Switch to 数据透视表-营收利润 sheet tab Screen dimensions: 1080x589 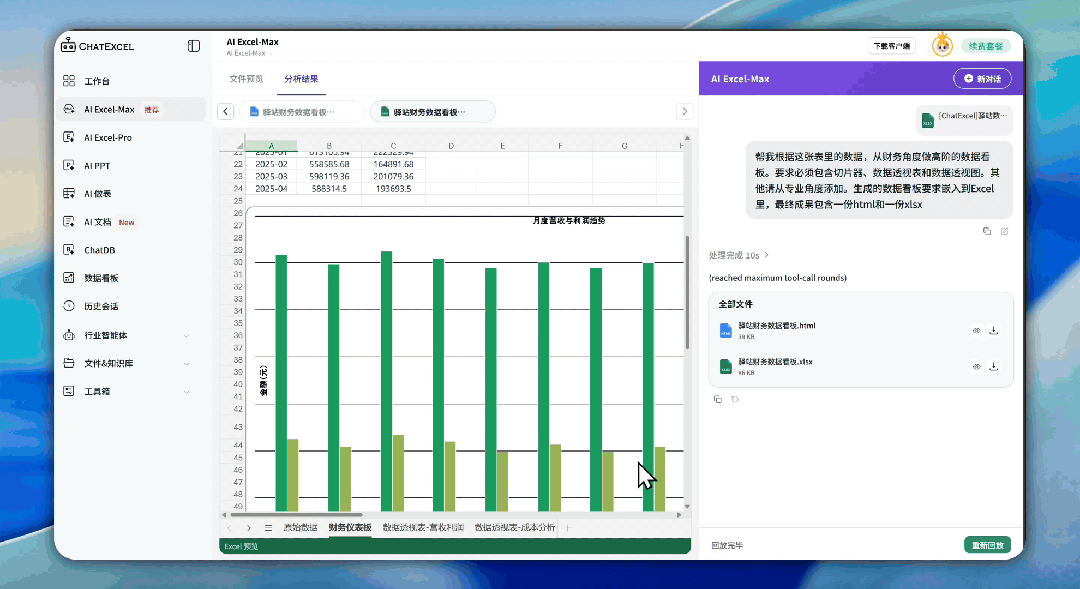(423, 528)
